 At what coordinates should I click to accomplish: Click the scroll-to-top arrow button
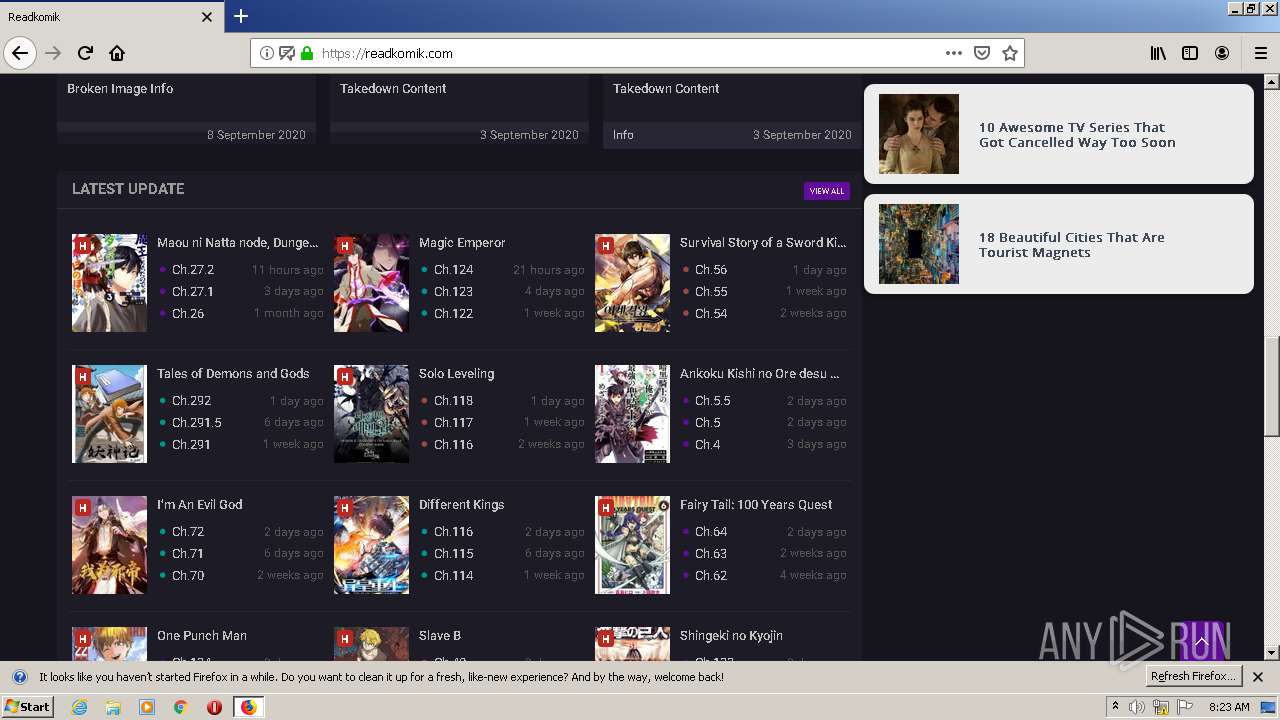1201,643
